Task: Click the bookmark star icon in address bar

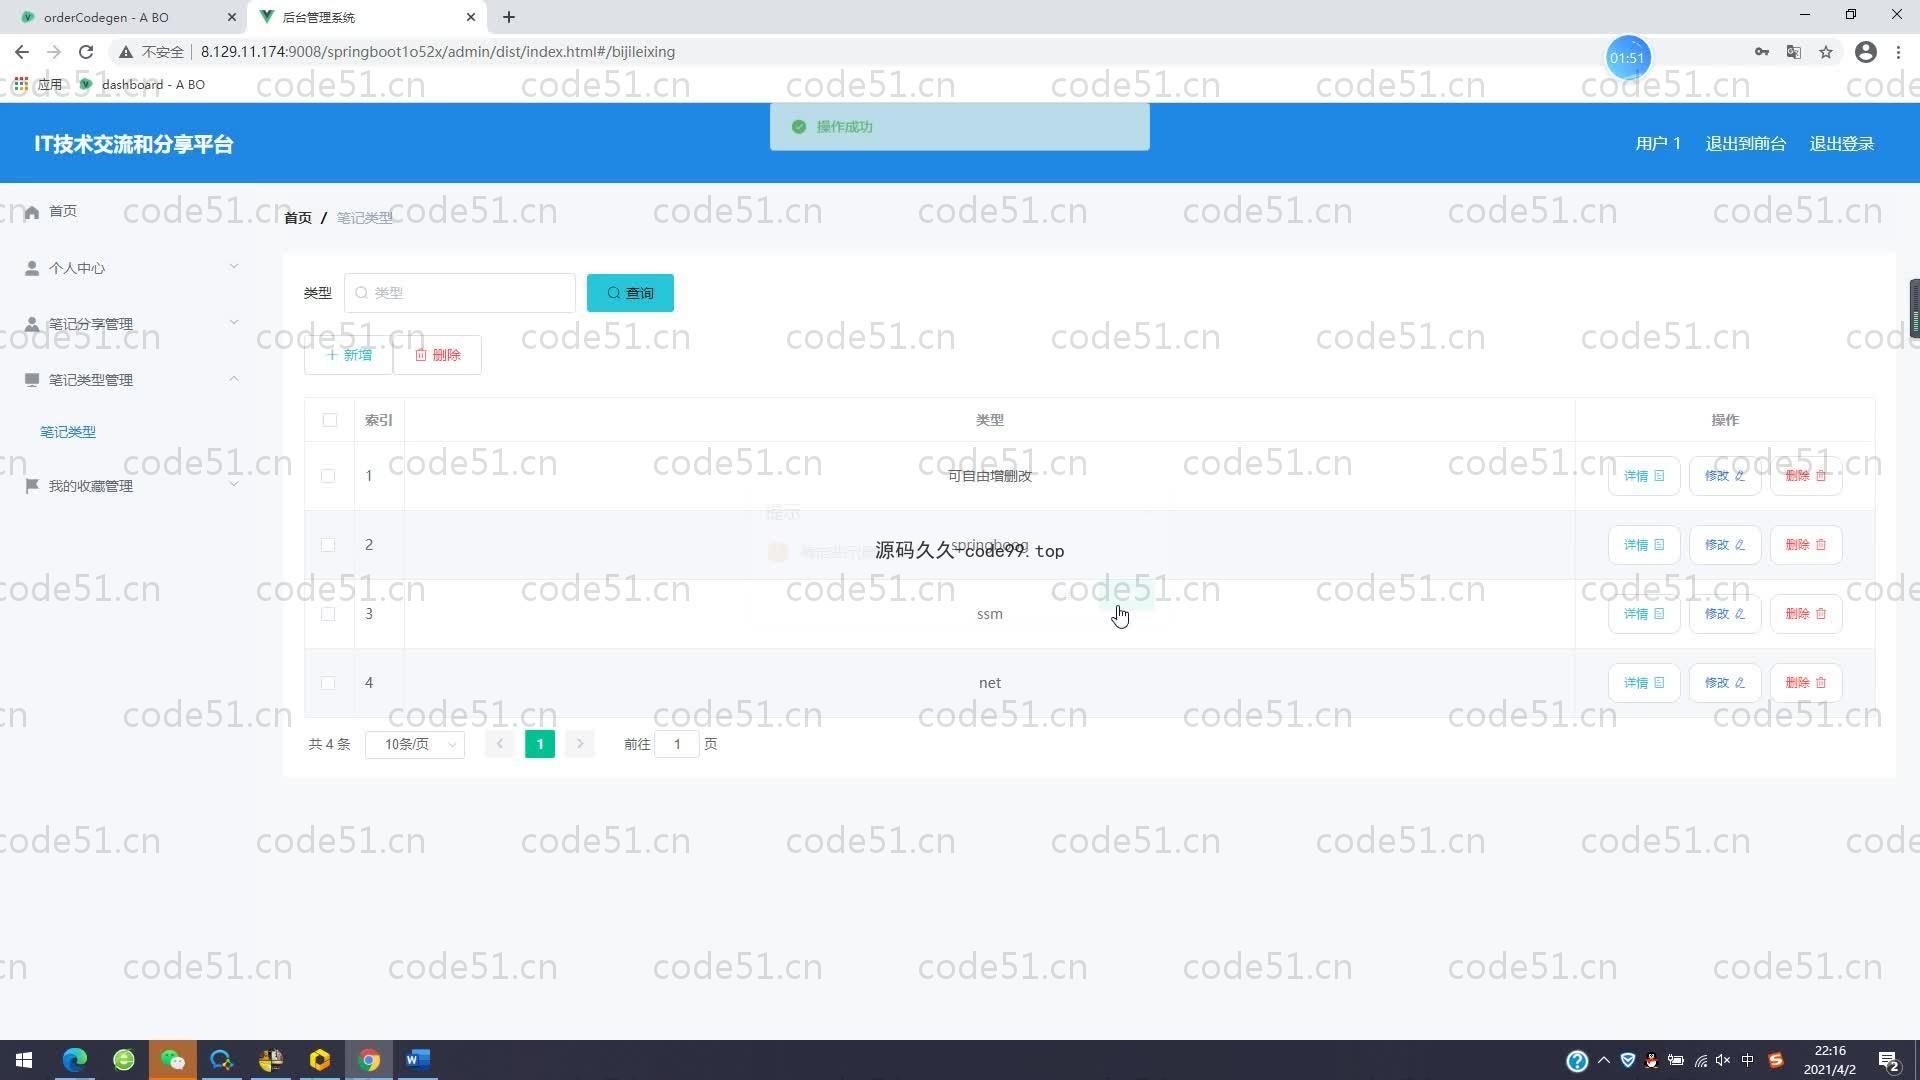Action: pyautogui.click(x=1826, y=52)
